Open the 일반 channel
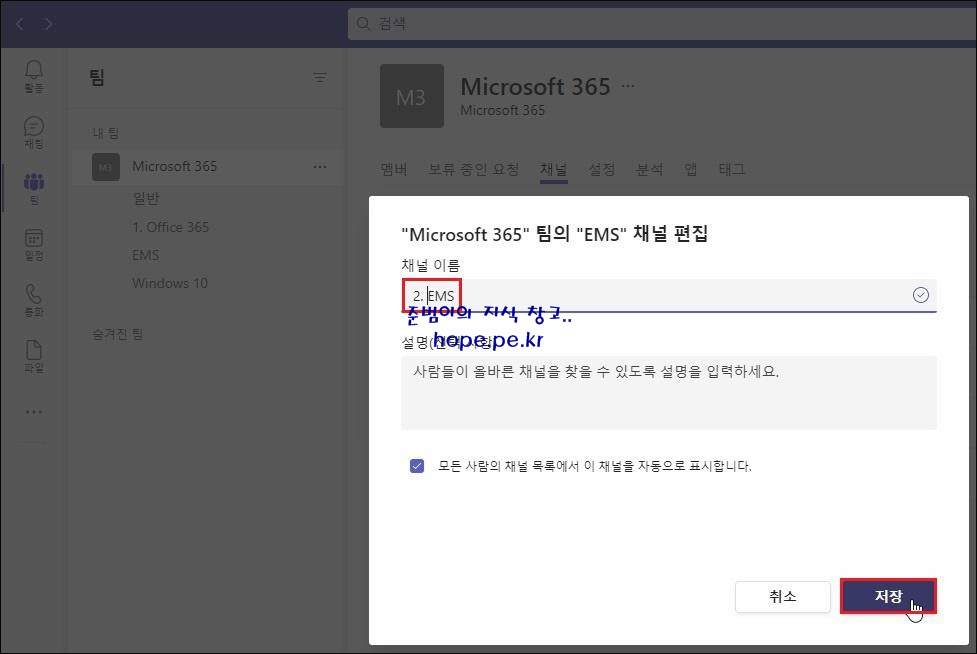Image resolution: width=977 pixels, height=654 pixels. tap(146, 199)
